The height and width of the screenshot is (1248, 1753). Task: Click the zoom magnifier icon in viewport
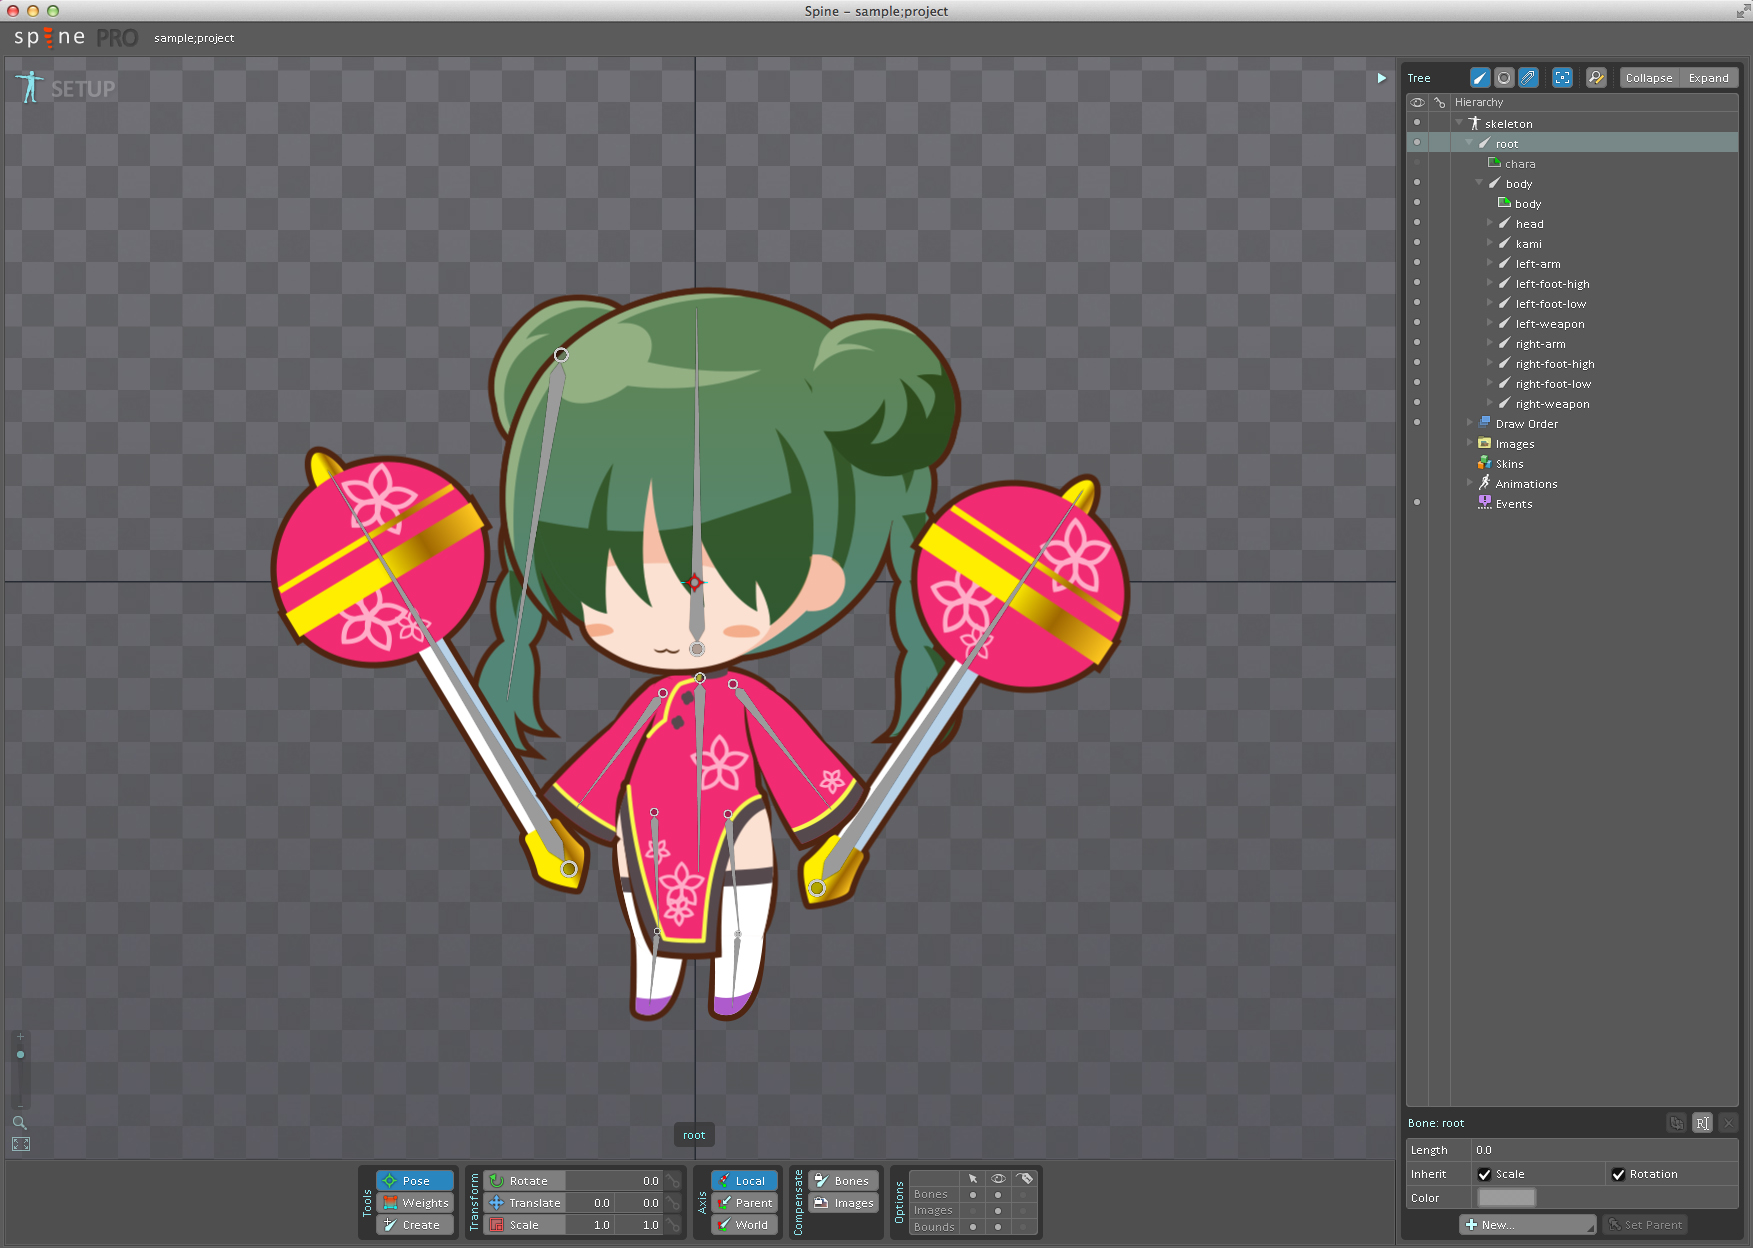click(19, 1122)
